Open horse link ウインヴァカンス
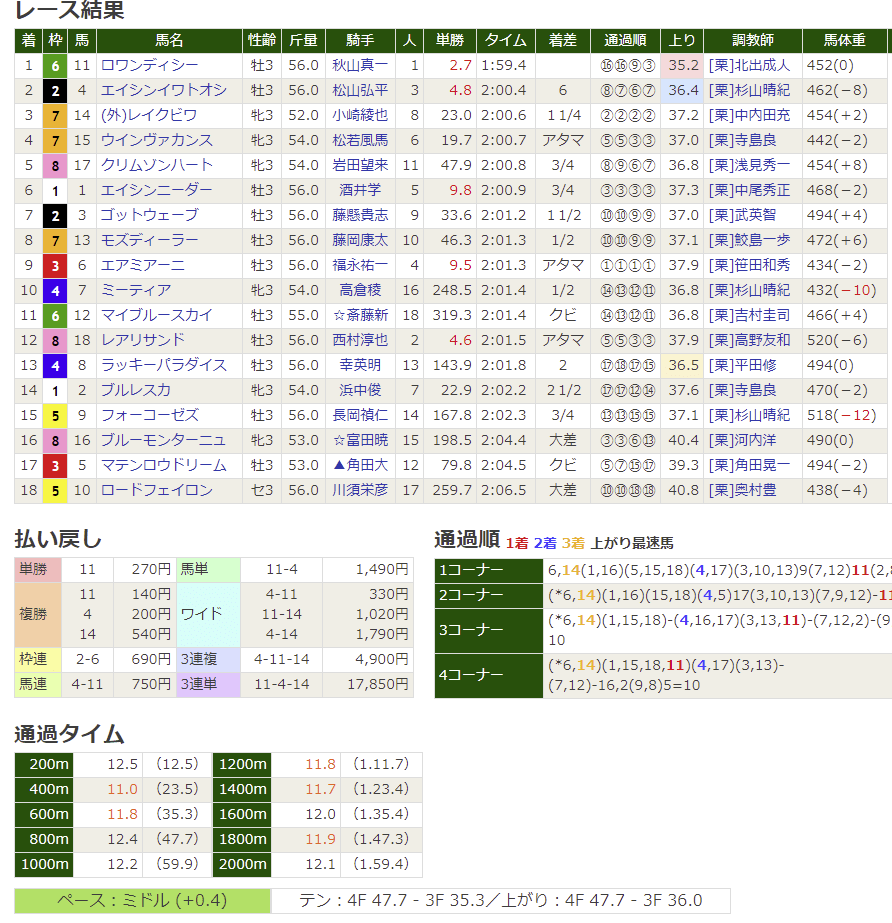 pos(157,140)
